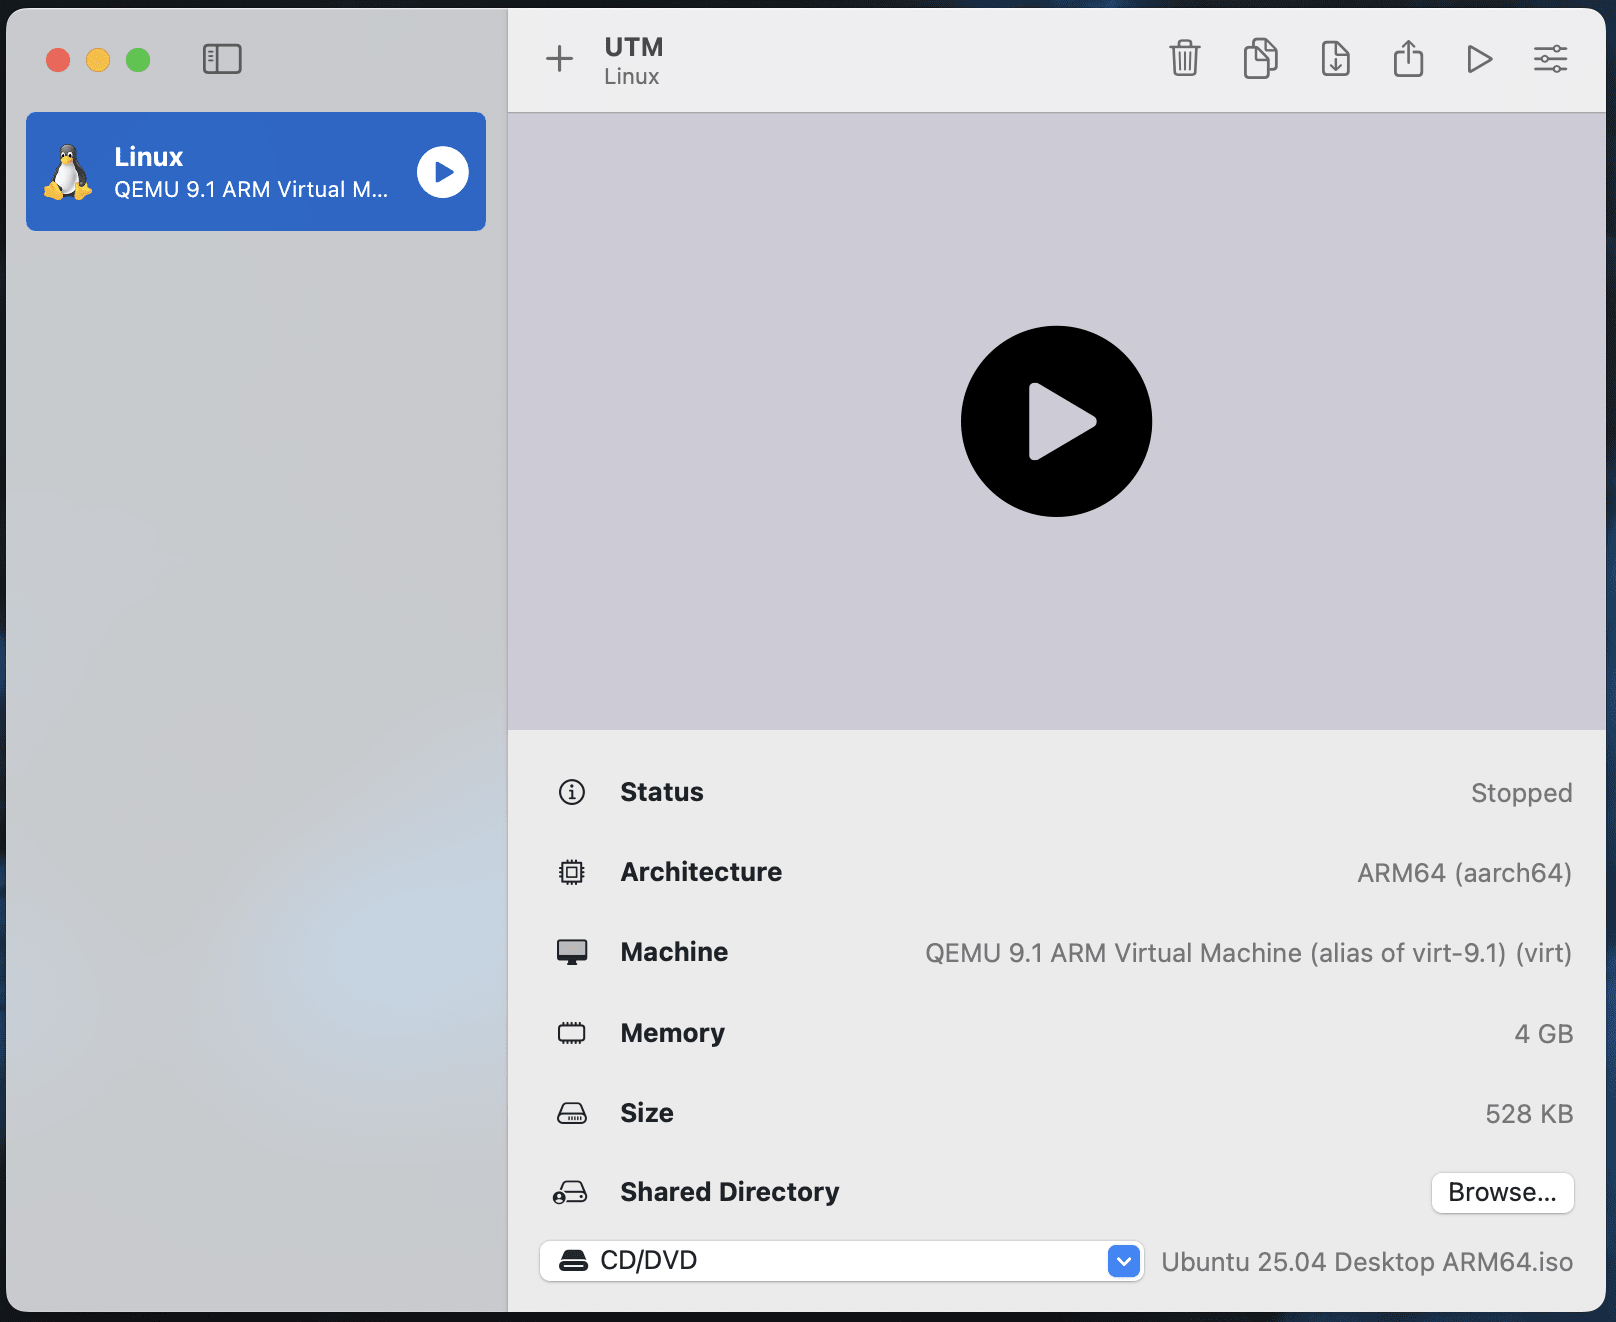Start the Linux VM from sidebar play button
The height and width of the screenshot is (1322, 1616).
pos(443,172)
